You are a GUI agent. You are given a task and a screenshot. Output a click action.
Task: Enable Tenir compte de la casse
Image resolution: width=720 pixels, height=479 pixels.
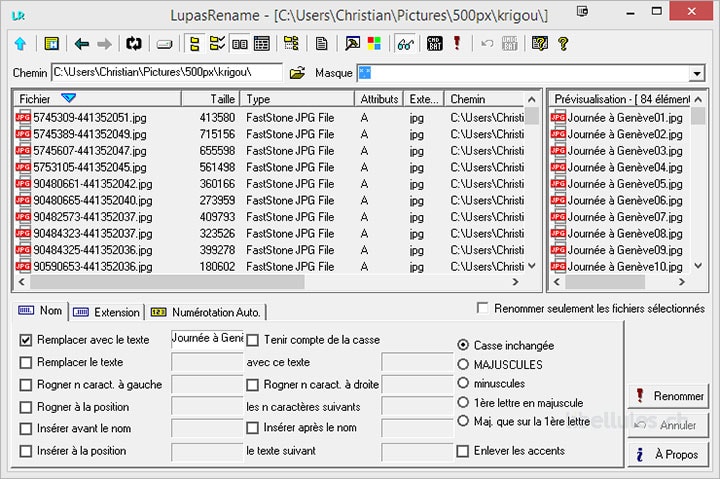tap(253, 340)
